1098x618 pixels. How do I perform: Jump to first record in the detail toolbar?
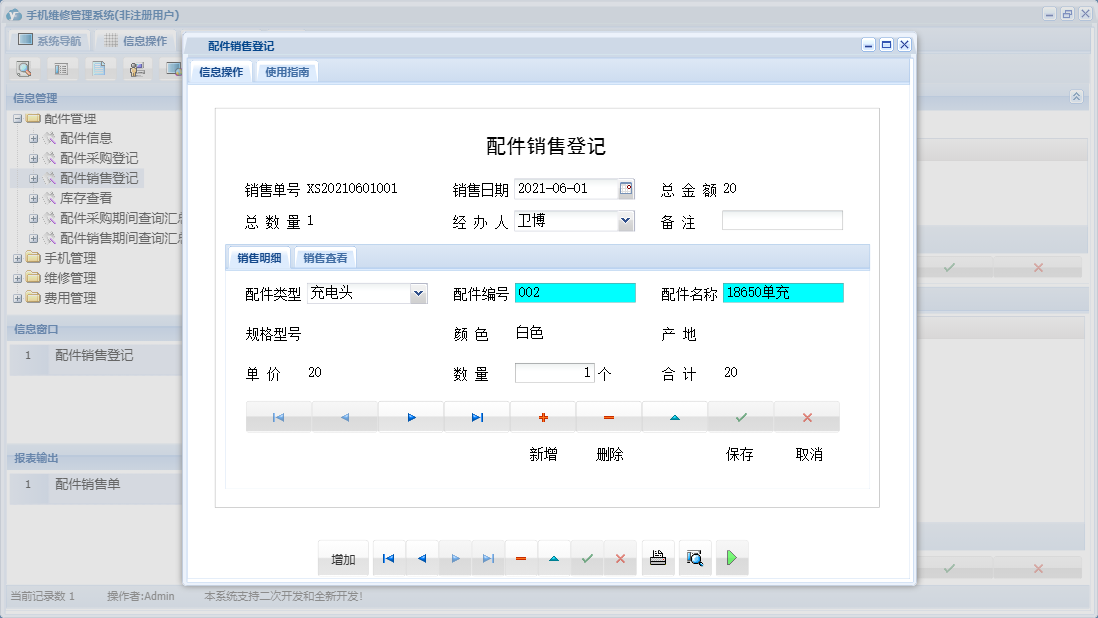(x=278, y=416)
